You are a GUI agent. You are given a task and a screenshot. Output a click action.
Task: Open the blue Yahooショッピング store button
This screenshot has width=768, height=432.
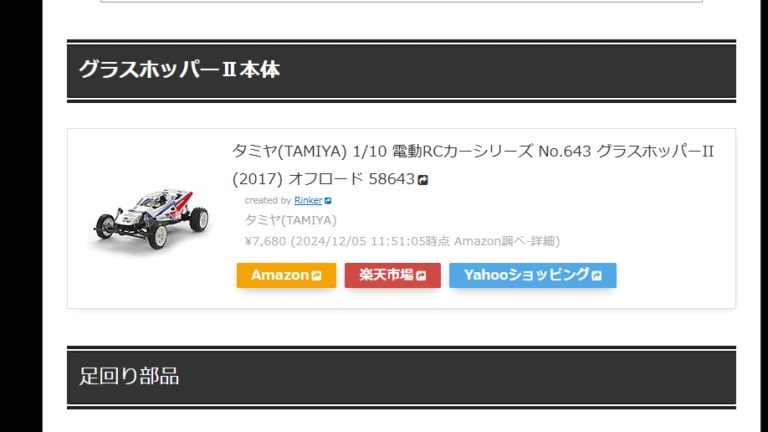tap(533, 275)
